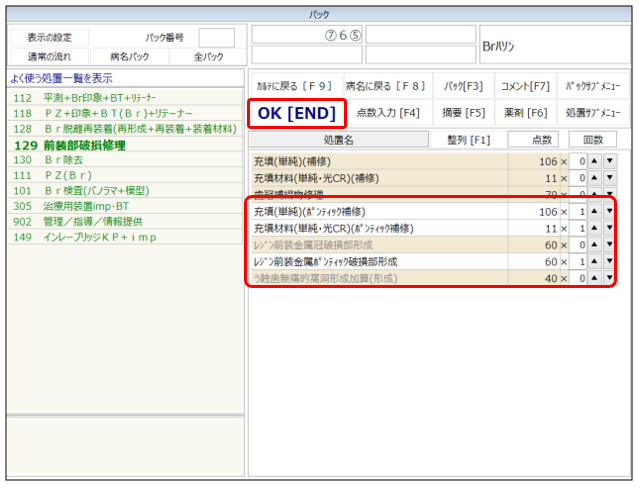Select 摘要 [F5] button

[x=463, y=113]
